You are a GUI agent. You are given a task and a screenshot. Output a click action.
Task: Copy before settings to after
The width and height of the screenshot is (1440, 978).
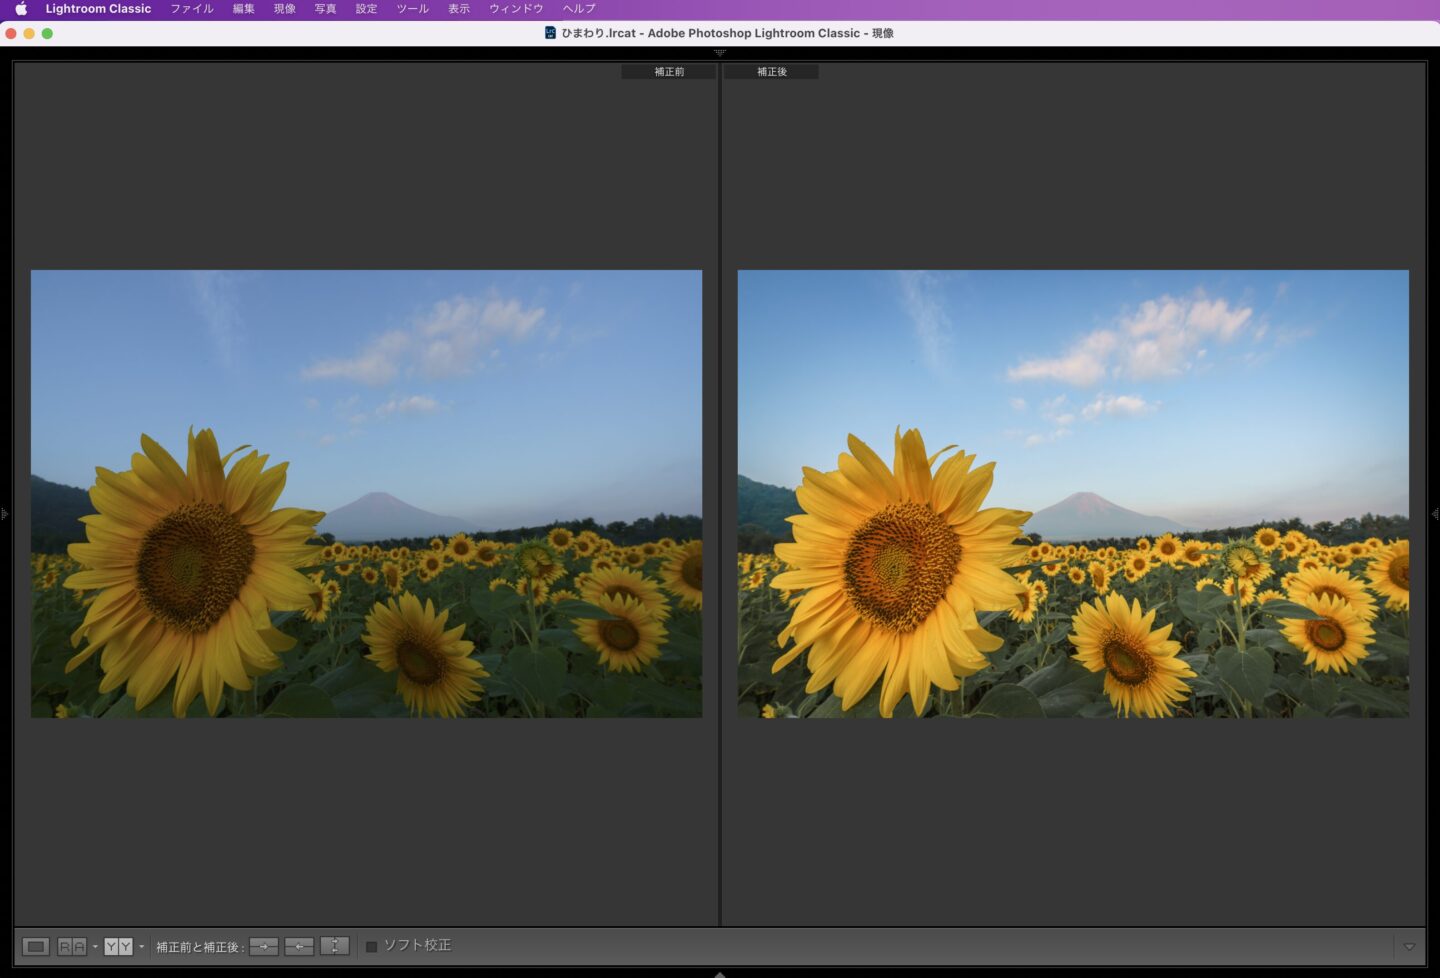point(264,946)
